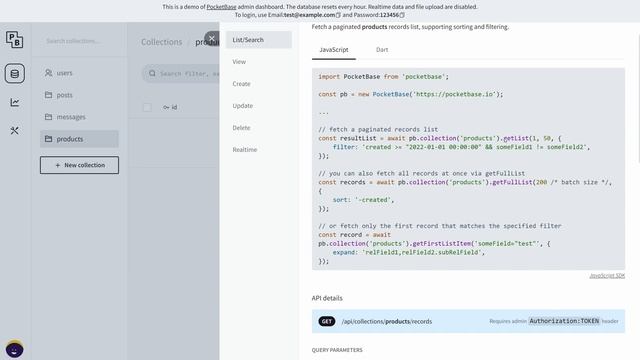The width and height of the screenshot is (640, 360).
Task: Open the Collections breadcrumb
Action: (162, 42)
